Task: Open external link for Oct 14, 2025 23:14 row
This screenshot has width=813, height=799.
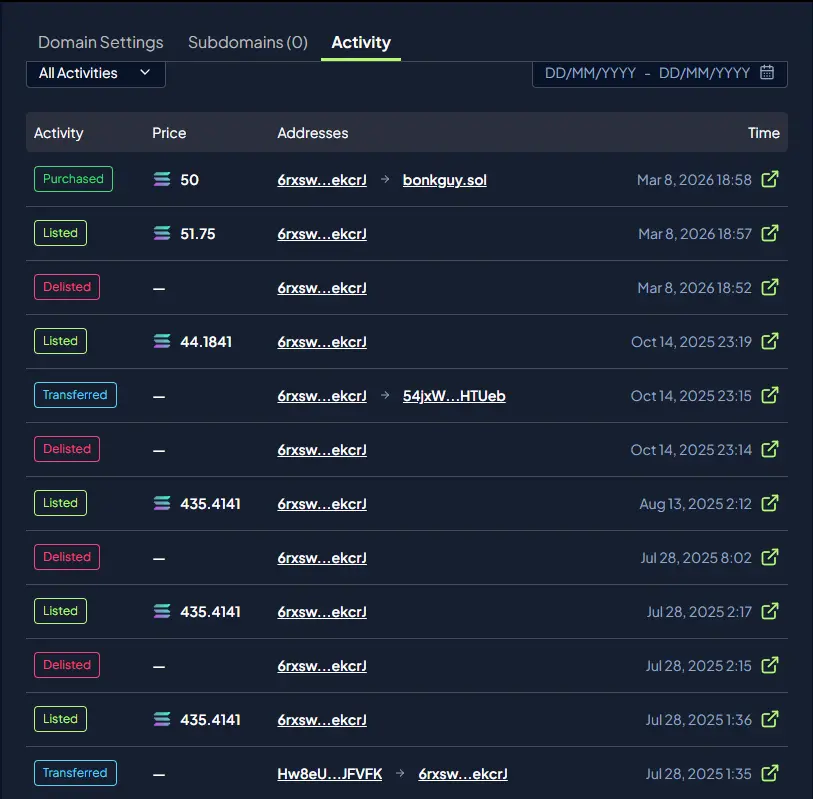Action: tap(769, 449)
